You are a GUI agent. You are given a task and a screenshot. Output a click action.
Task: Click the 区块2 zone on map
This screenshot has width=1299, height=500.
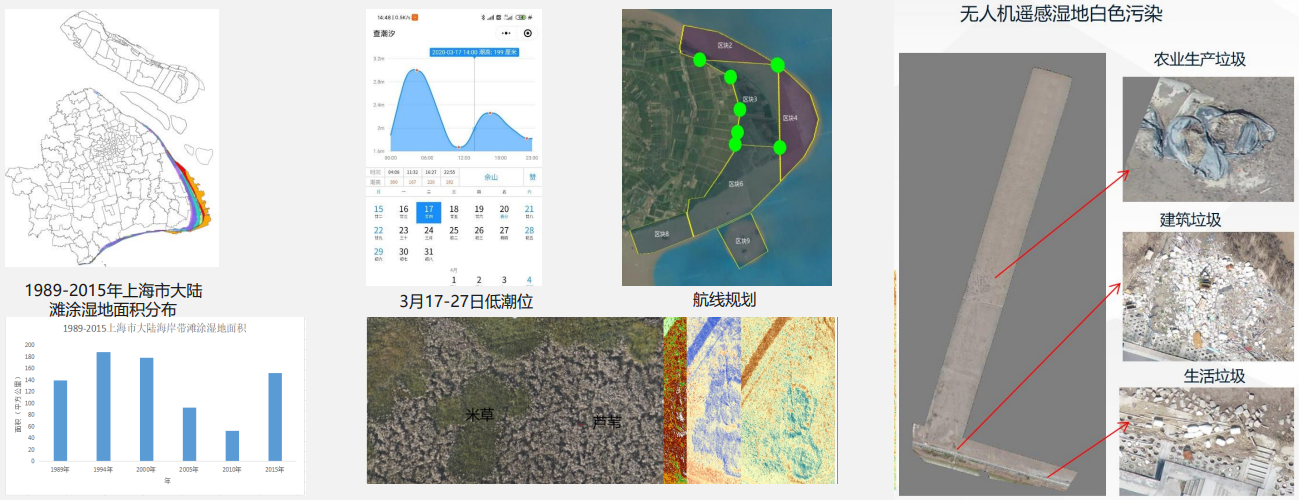724,46
